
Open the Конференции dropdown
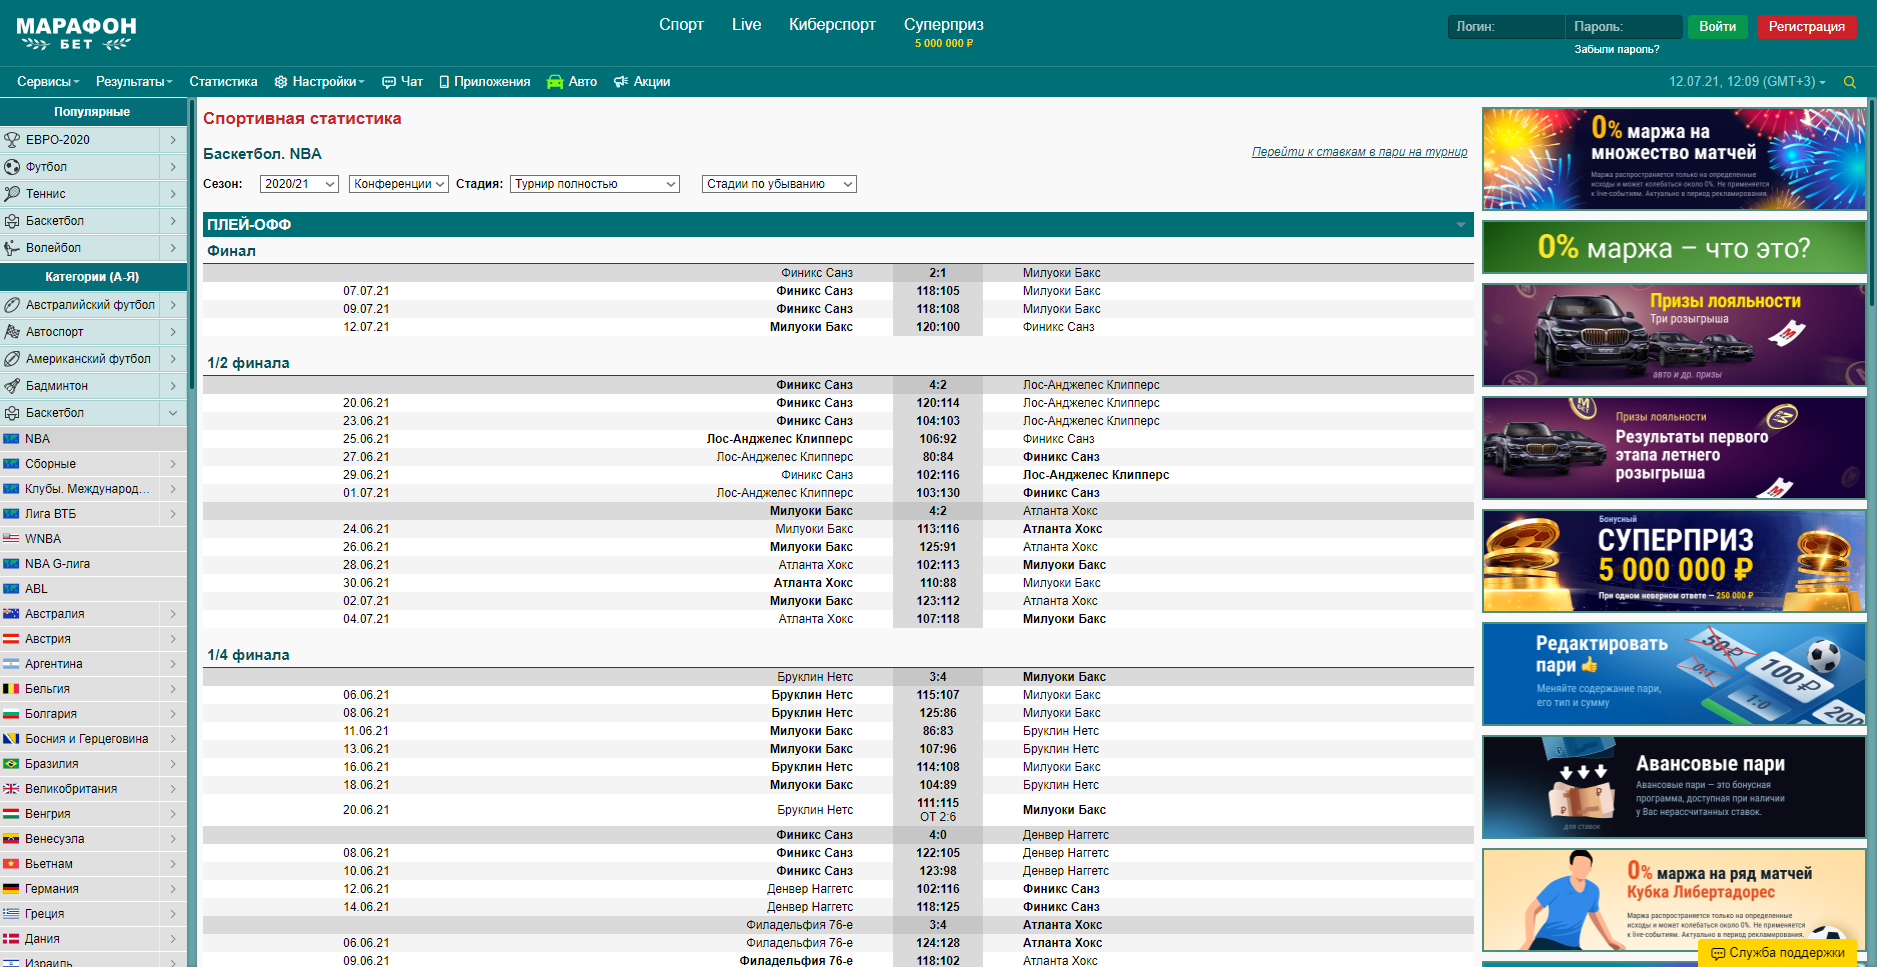point(398,184)
